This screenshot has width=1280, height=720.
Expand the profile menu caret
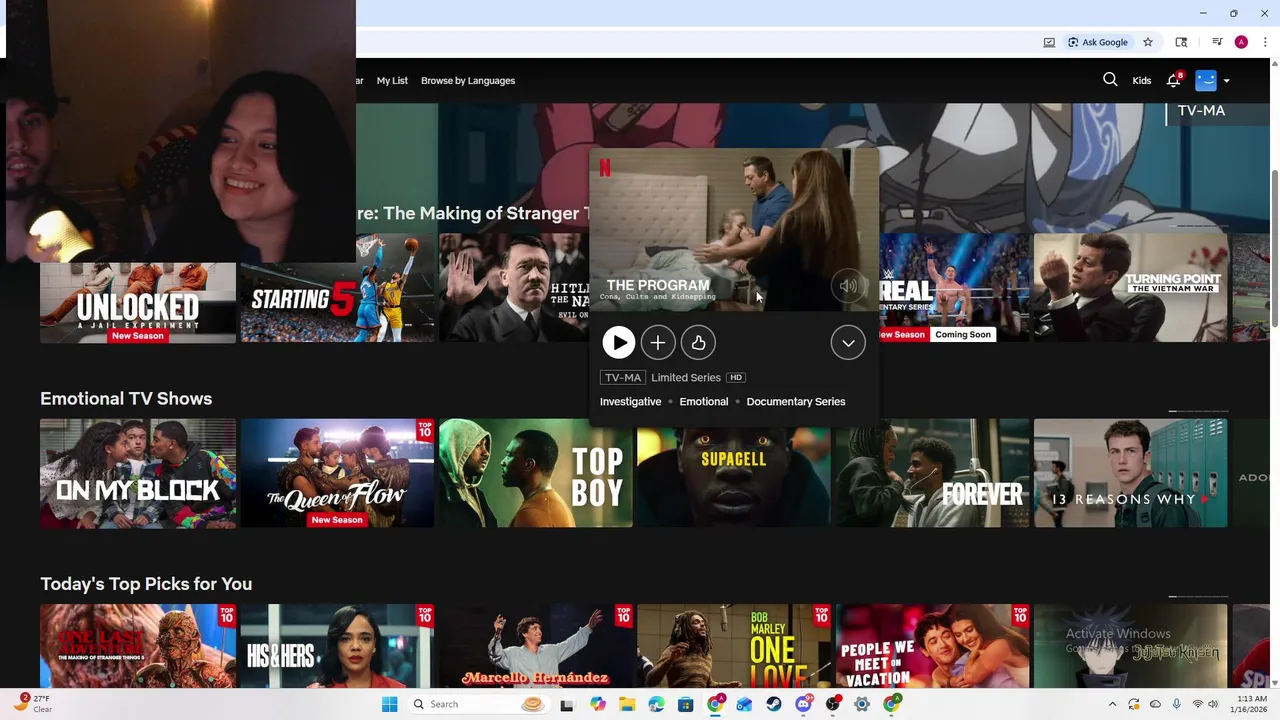pos(1226,81)
